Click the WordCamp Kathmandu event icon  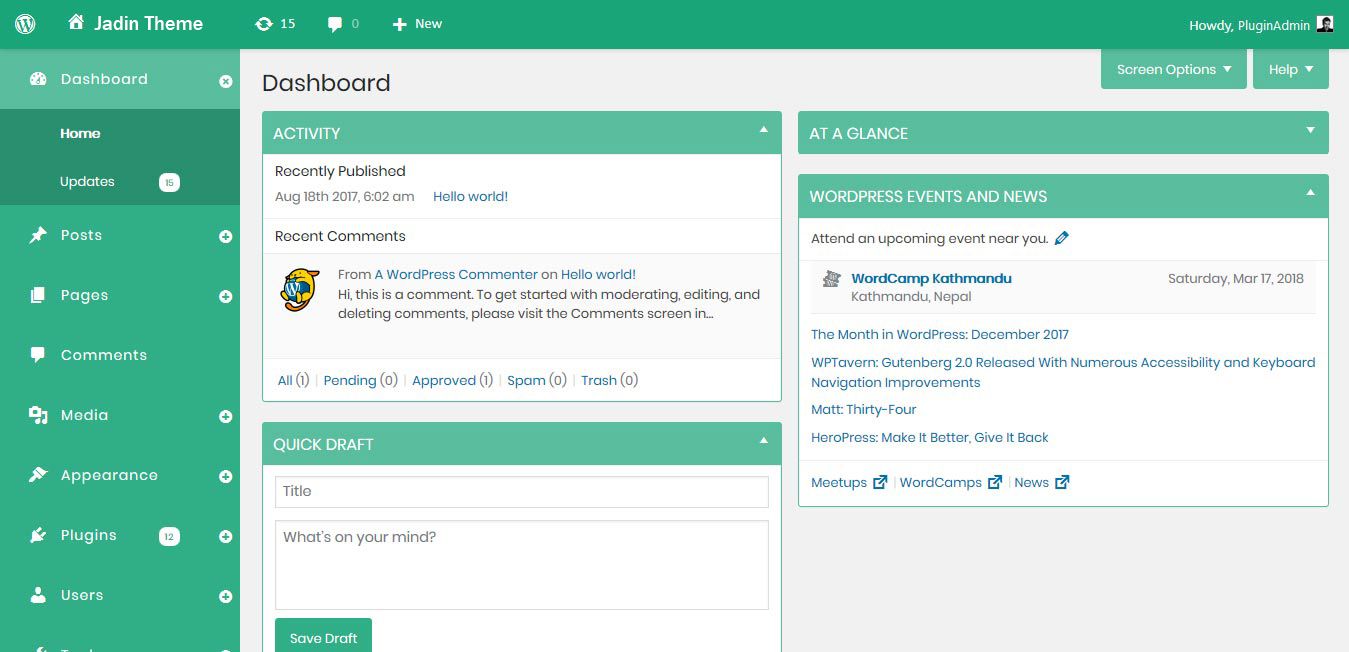[831, 279]
